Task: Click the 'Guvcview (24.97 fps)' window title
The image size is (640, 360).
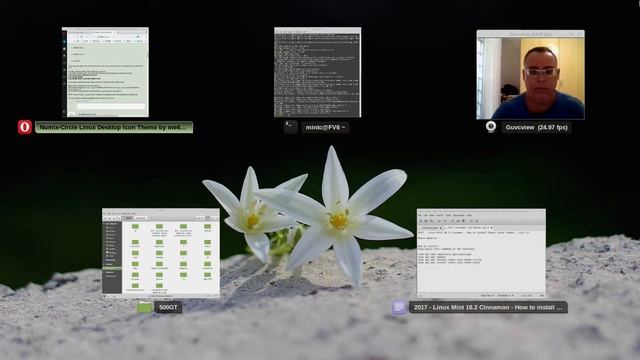Action: [536, 127]
